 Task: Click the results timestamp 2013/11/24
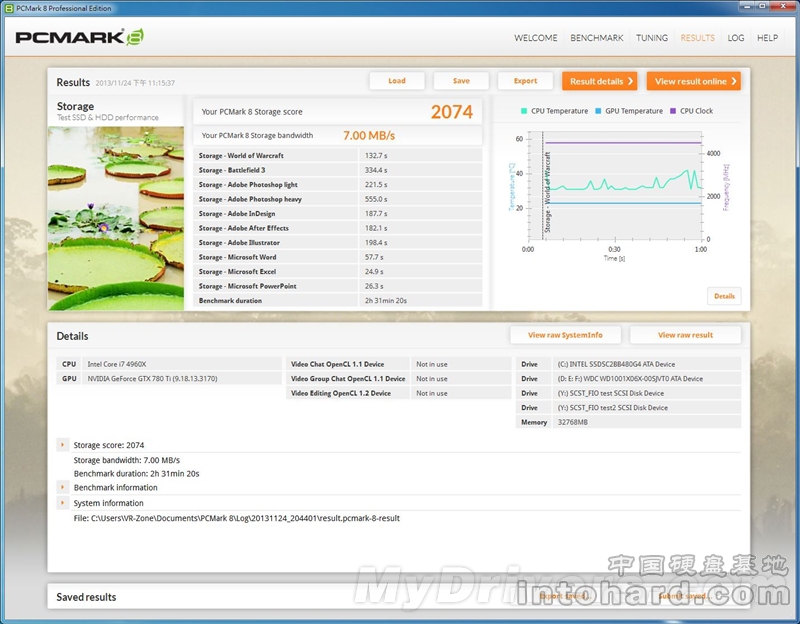(135, 83)
